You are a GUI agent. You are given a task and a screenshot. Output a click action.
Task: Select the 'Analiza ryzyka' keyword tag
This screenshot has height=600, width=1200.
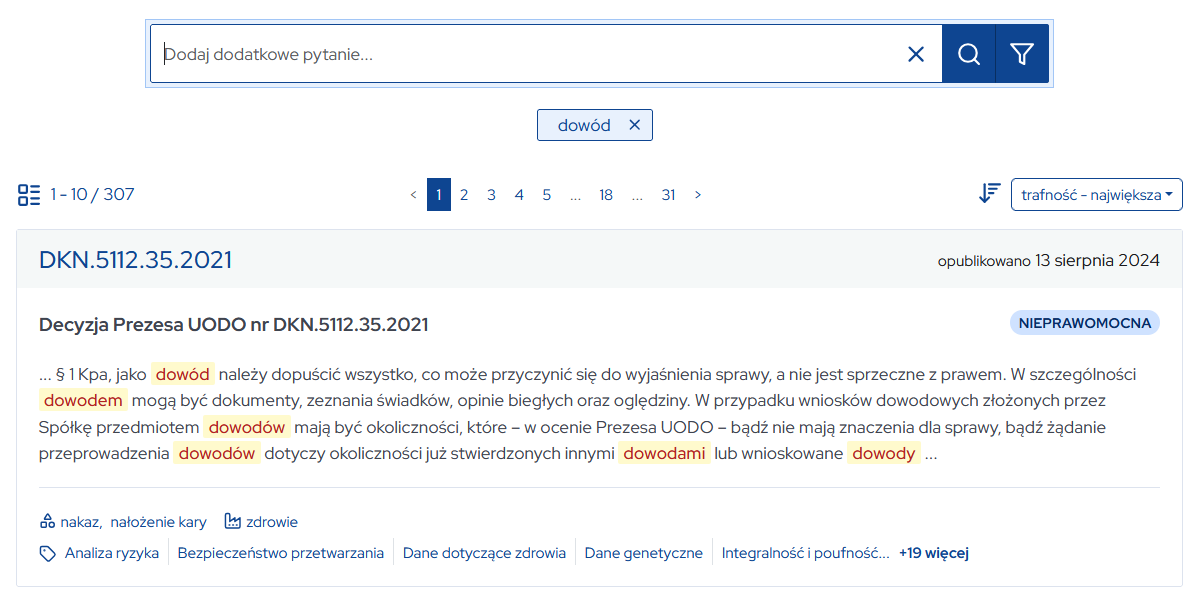112,553
